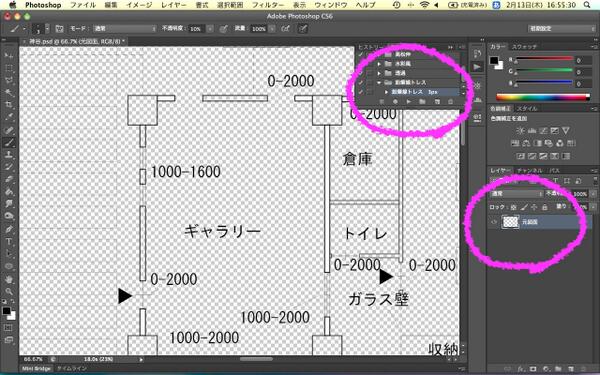
Task: Select the Hand tool
Action: point(8,279)
